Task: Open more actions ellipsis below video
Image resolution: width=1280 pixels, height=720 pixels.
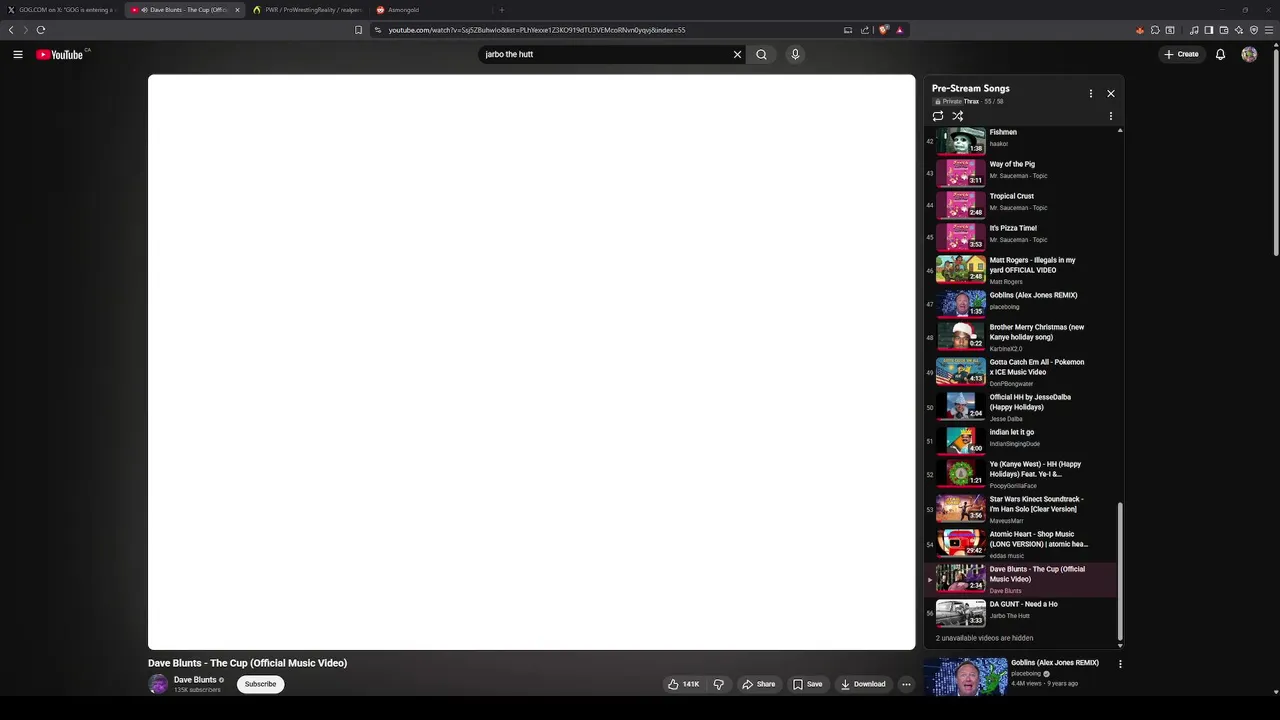Action: pyautogui.click(x=906, y=684)
